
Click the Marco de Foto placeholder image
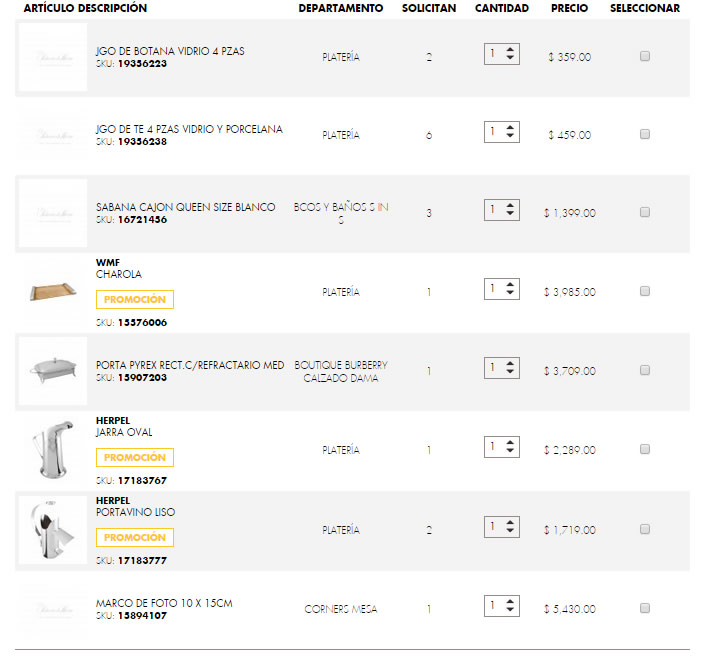coord(53,608)
